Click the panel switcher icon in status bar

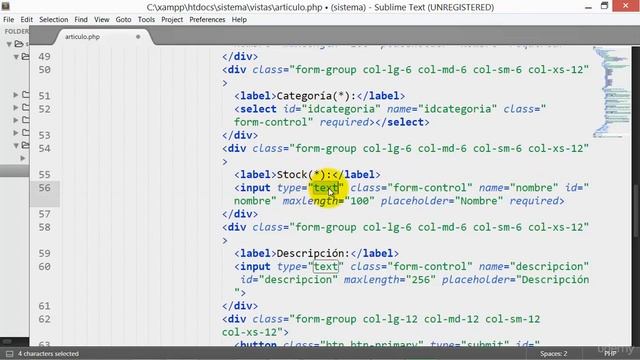coord(9,354)
